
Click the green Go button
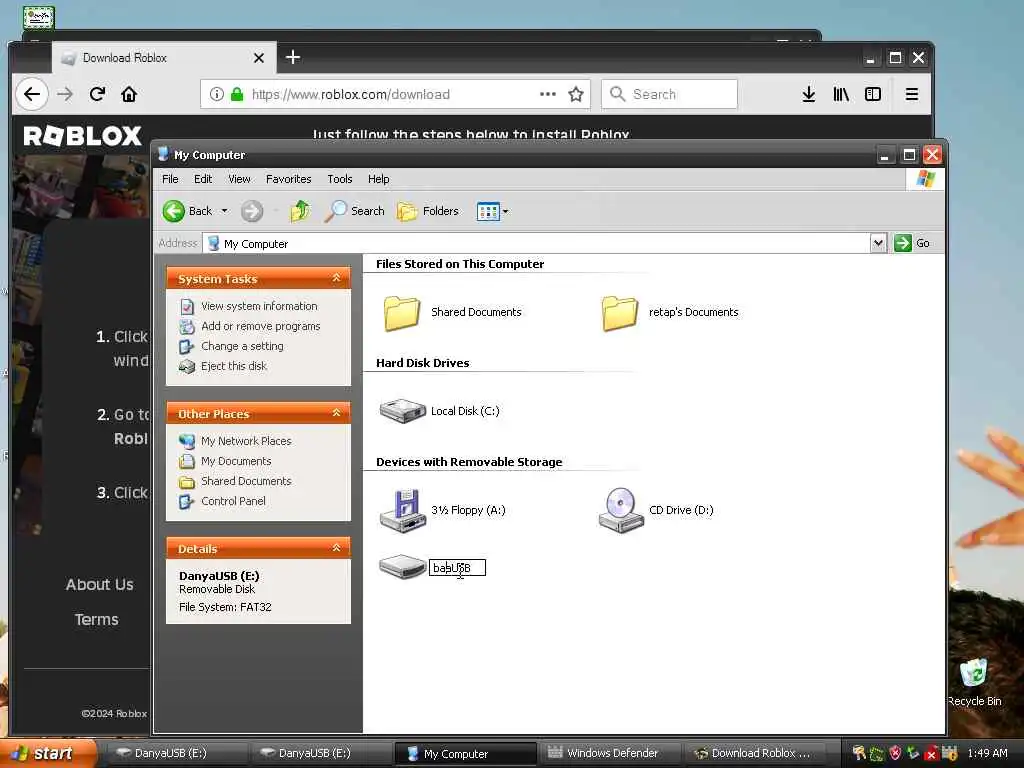[912, 243]
